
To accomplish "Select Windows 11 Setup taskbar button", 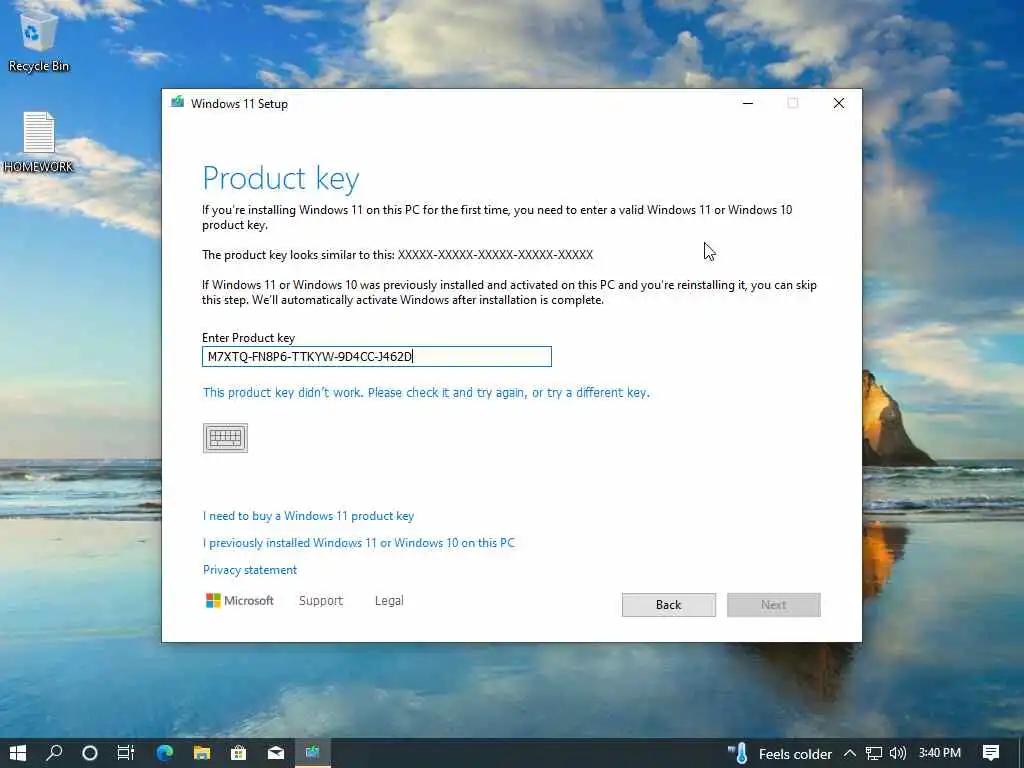I will click(x=312, y=753).
